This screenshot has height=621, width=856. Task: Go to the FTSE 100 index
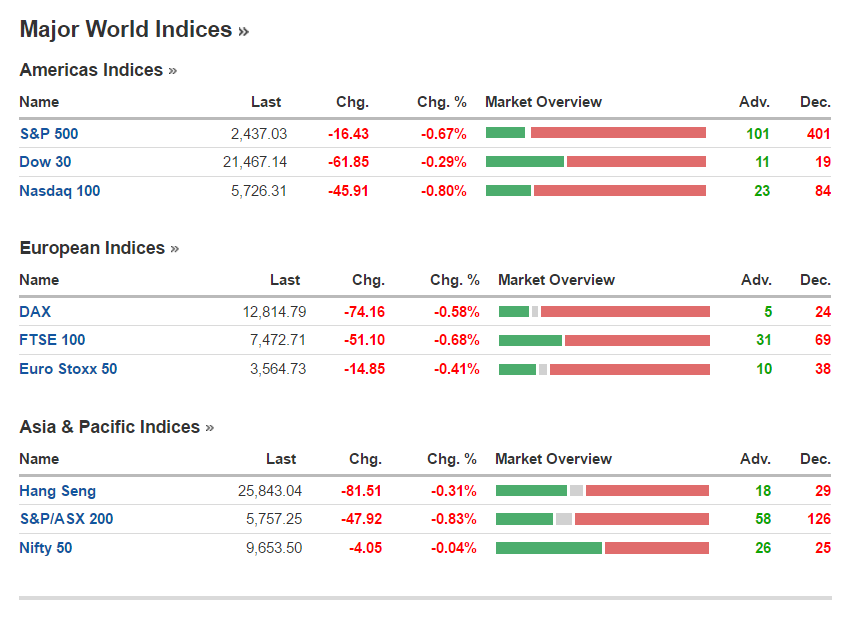(52, 340)
